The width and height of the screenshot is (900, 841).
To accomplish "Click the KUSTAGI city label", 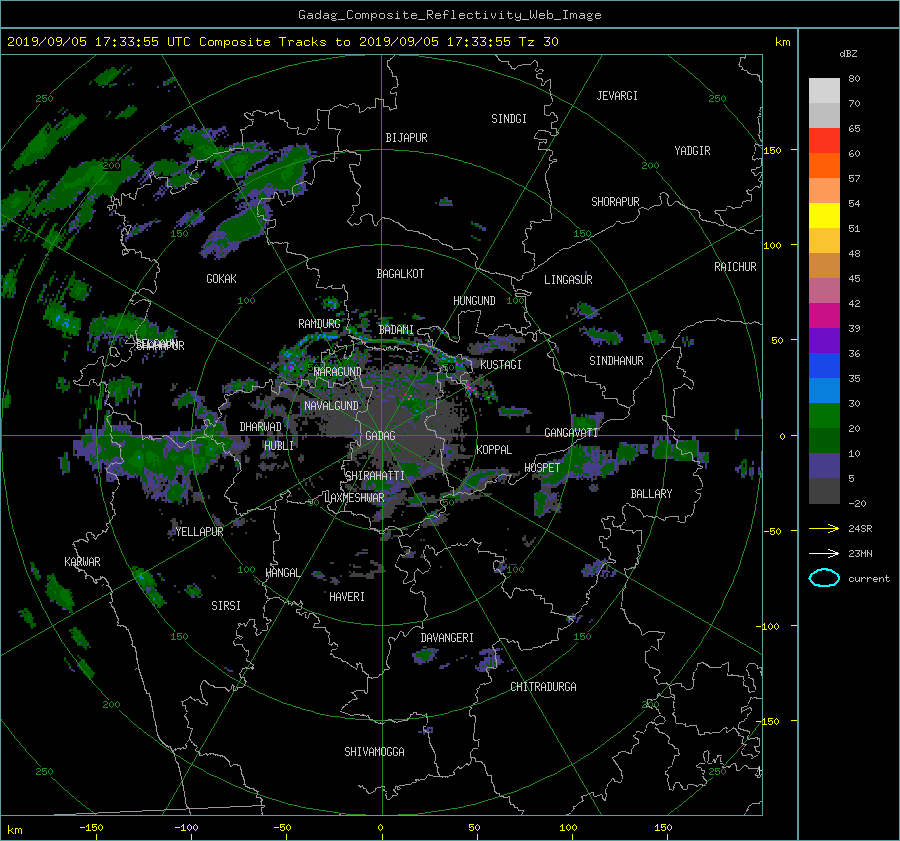I will click(x=501, y=365).
